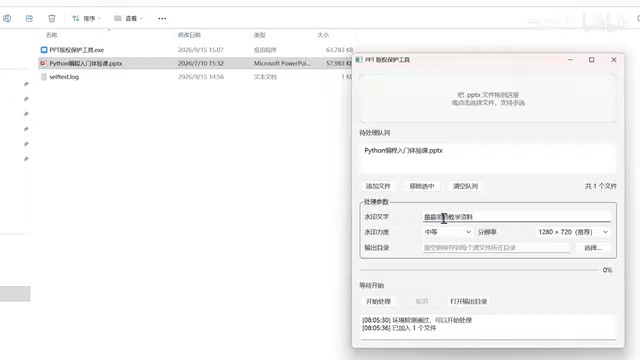Select the selftest.log file name
This screenshot has height=360, width=640.
[64, 77]
